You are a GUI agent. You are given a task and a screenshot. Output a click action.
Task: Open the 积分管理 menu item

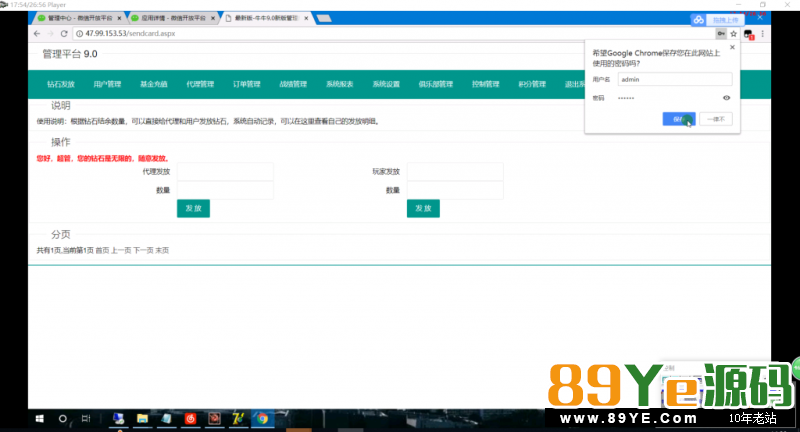(532, 84)
